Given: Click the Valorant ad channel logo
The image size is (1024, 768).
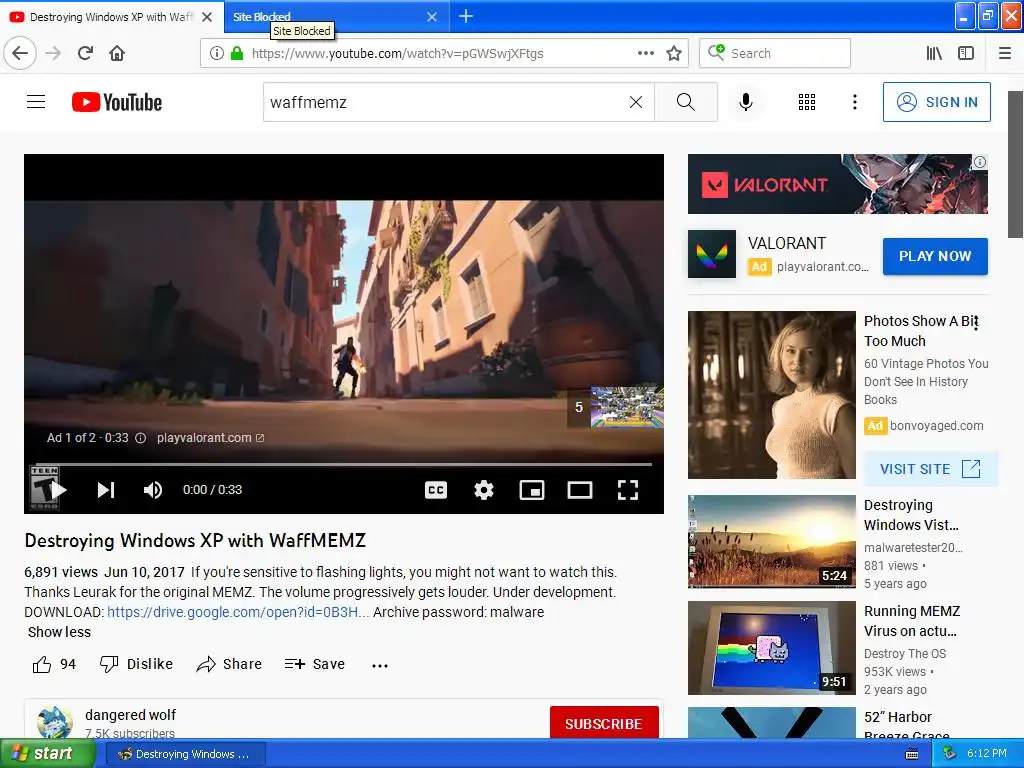Looking at the screenshot, I should tap(712, 254).
